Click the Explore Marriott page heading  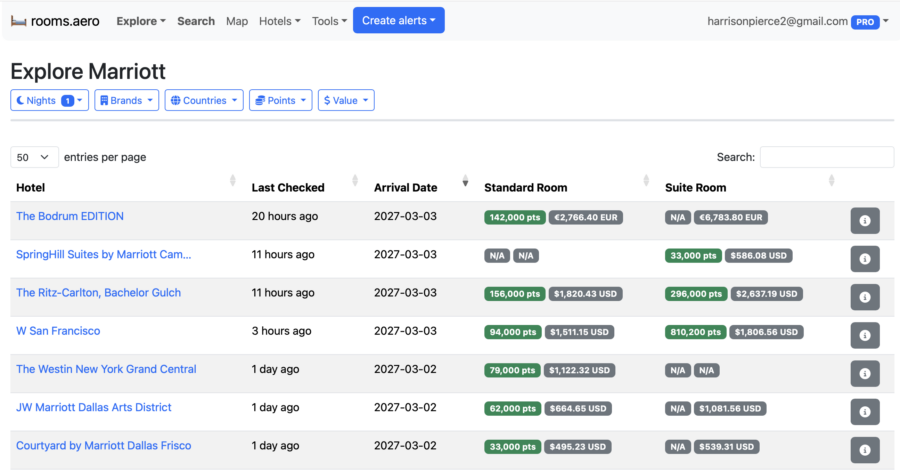tap(88, 71)
